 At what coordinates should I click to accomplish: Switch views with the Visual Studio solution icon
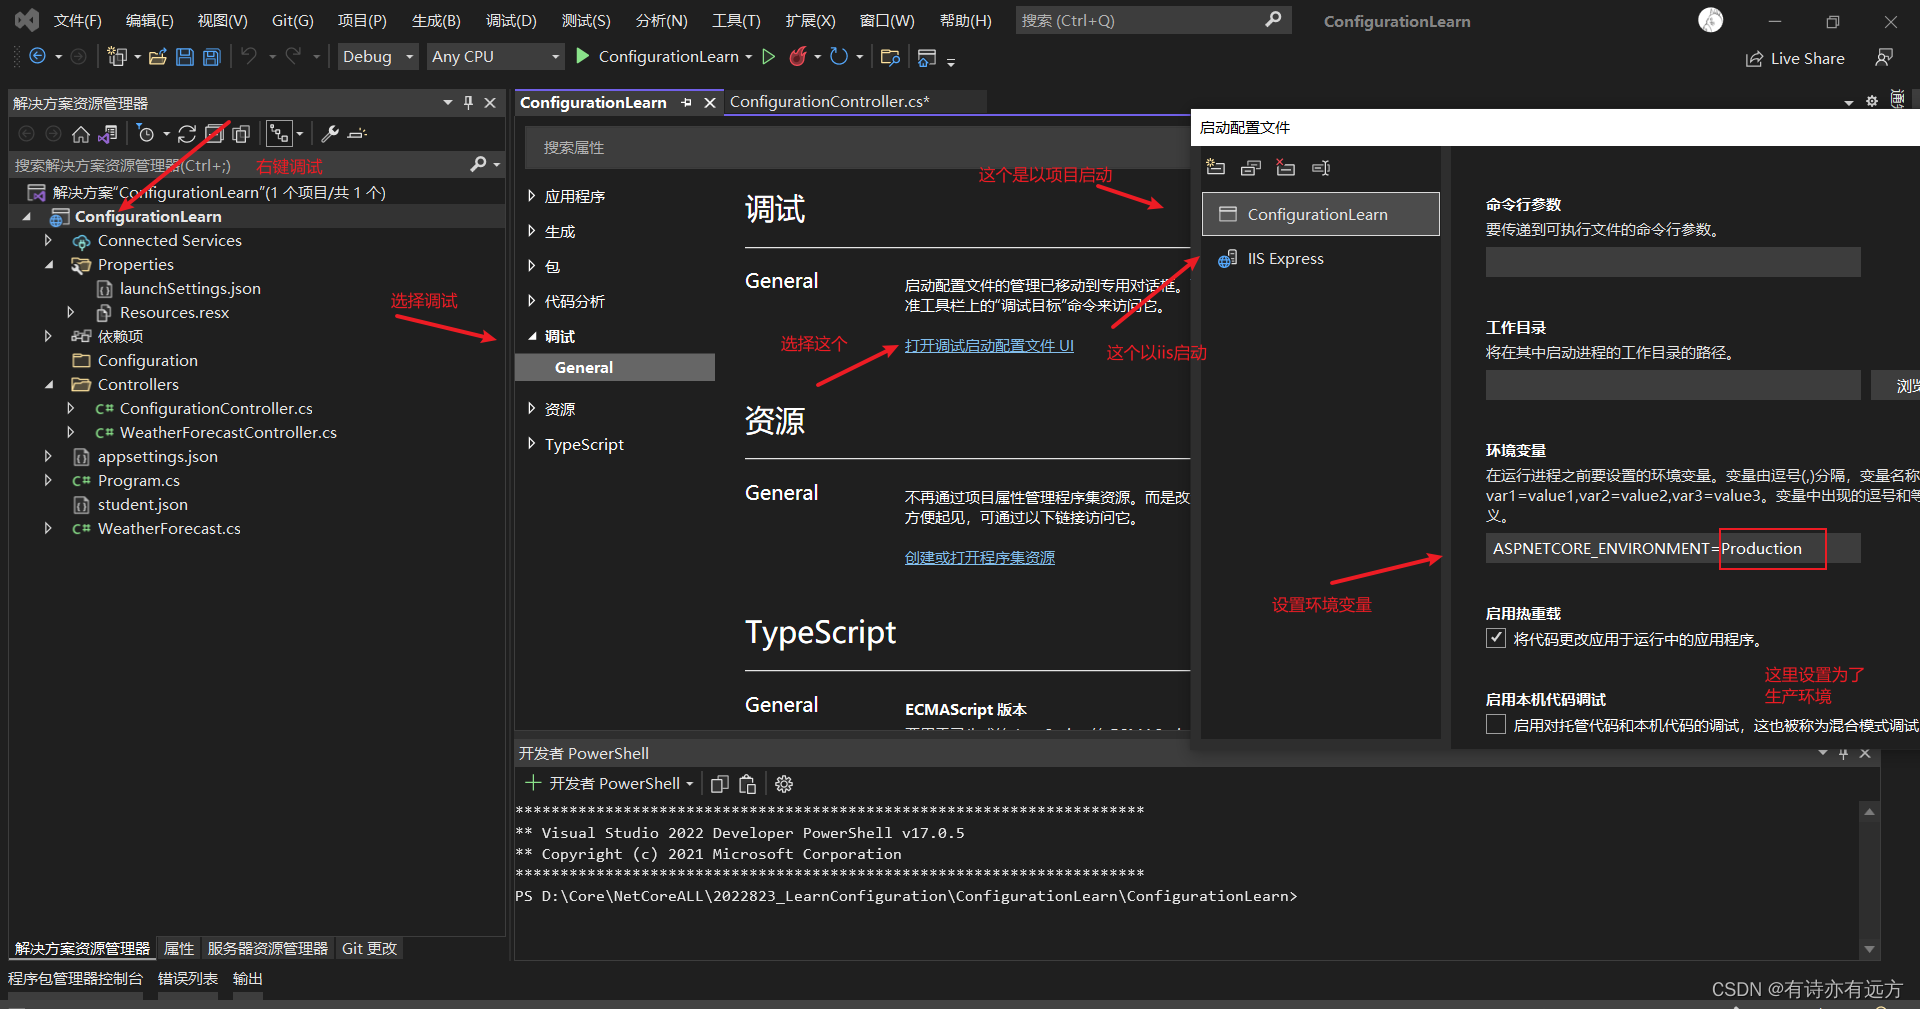pyautogui.click(x=108, y=134)
